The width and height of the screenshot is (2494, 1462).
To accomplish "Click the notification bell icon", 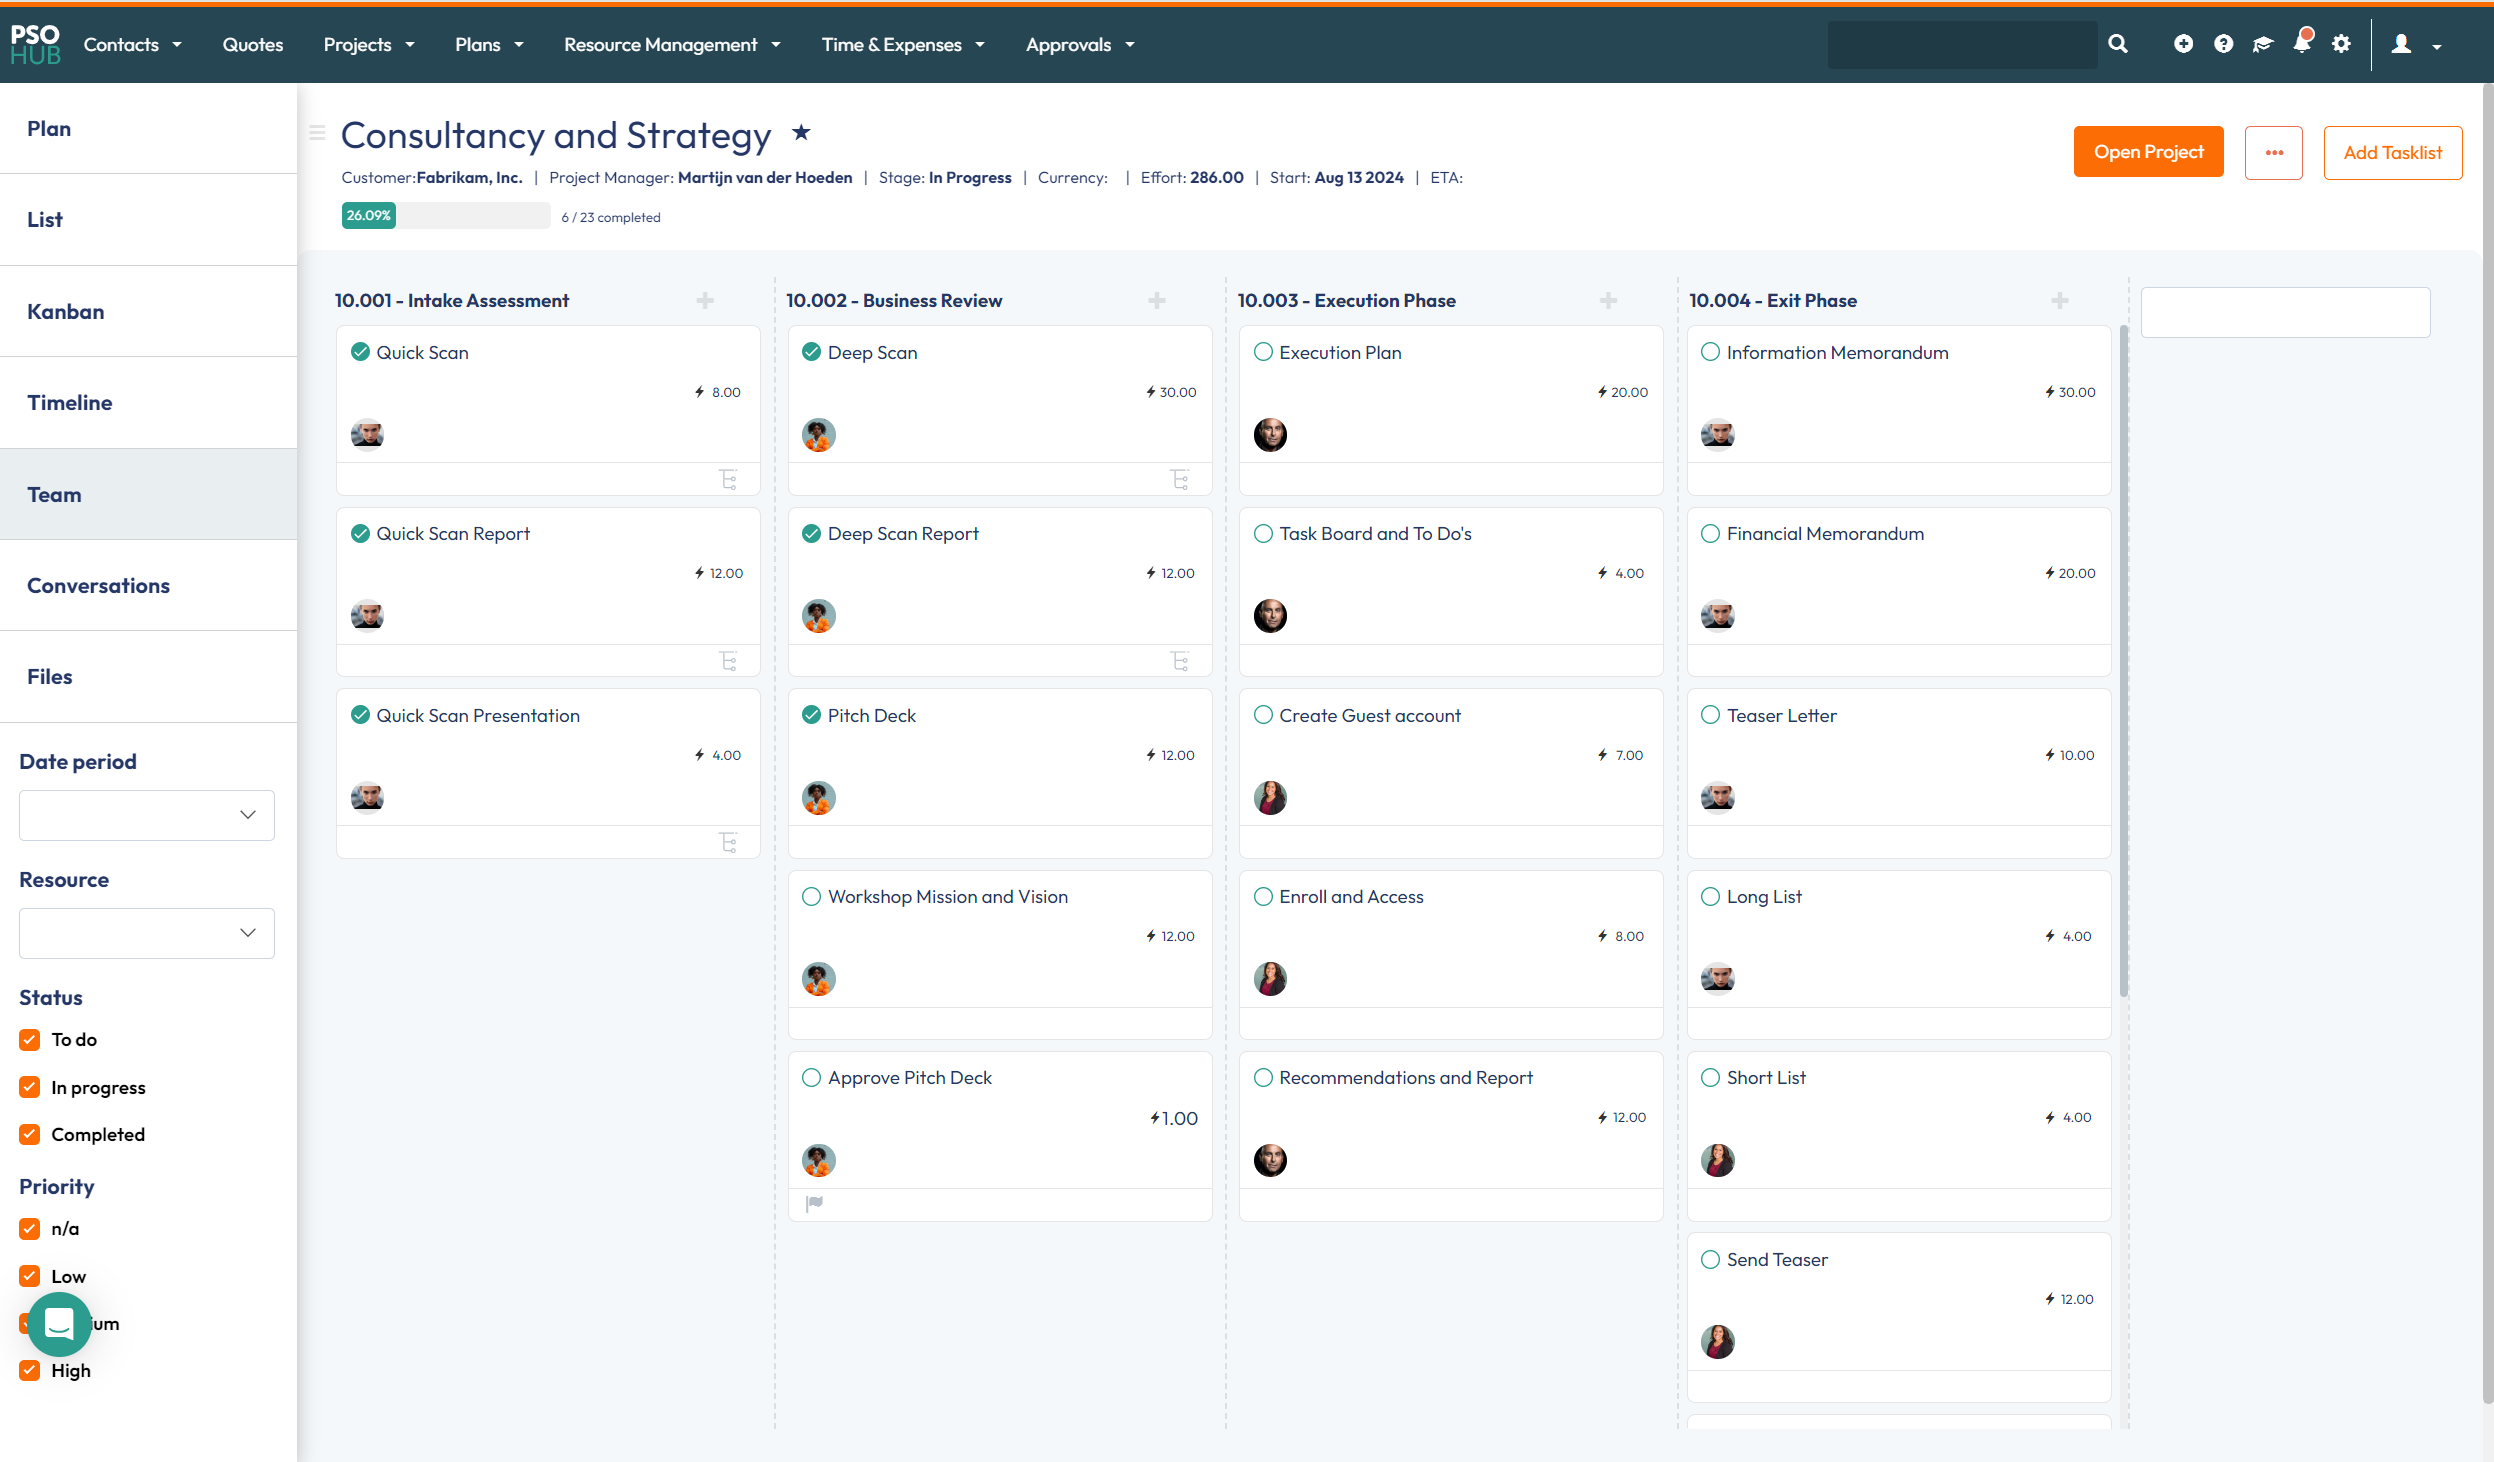I will (2301, 43).
